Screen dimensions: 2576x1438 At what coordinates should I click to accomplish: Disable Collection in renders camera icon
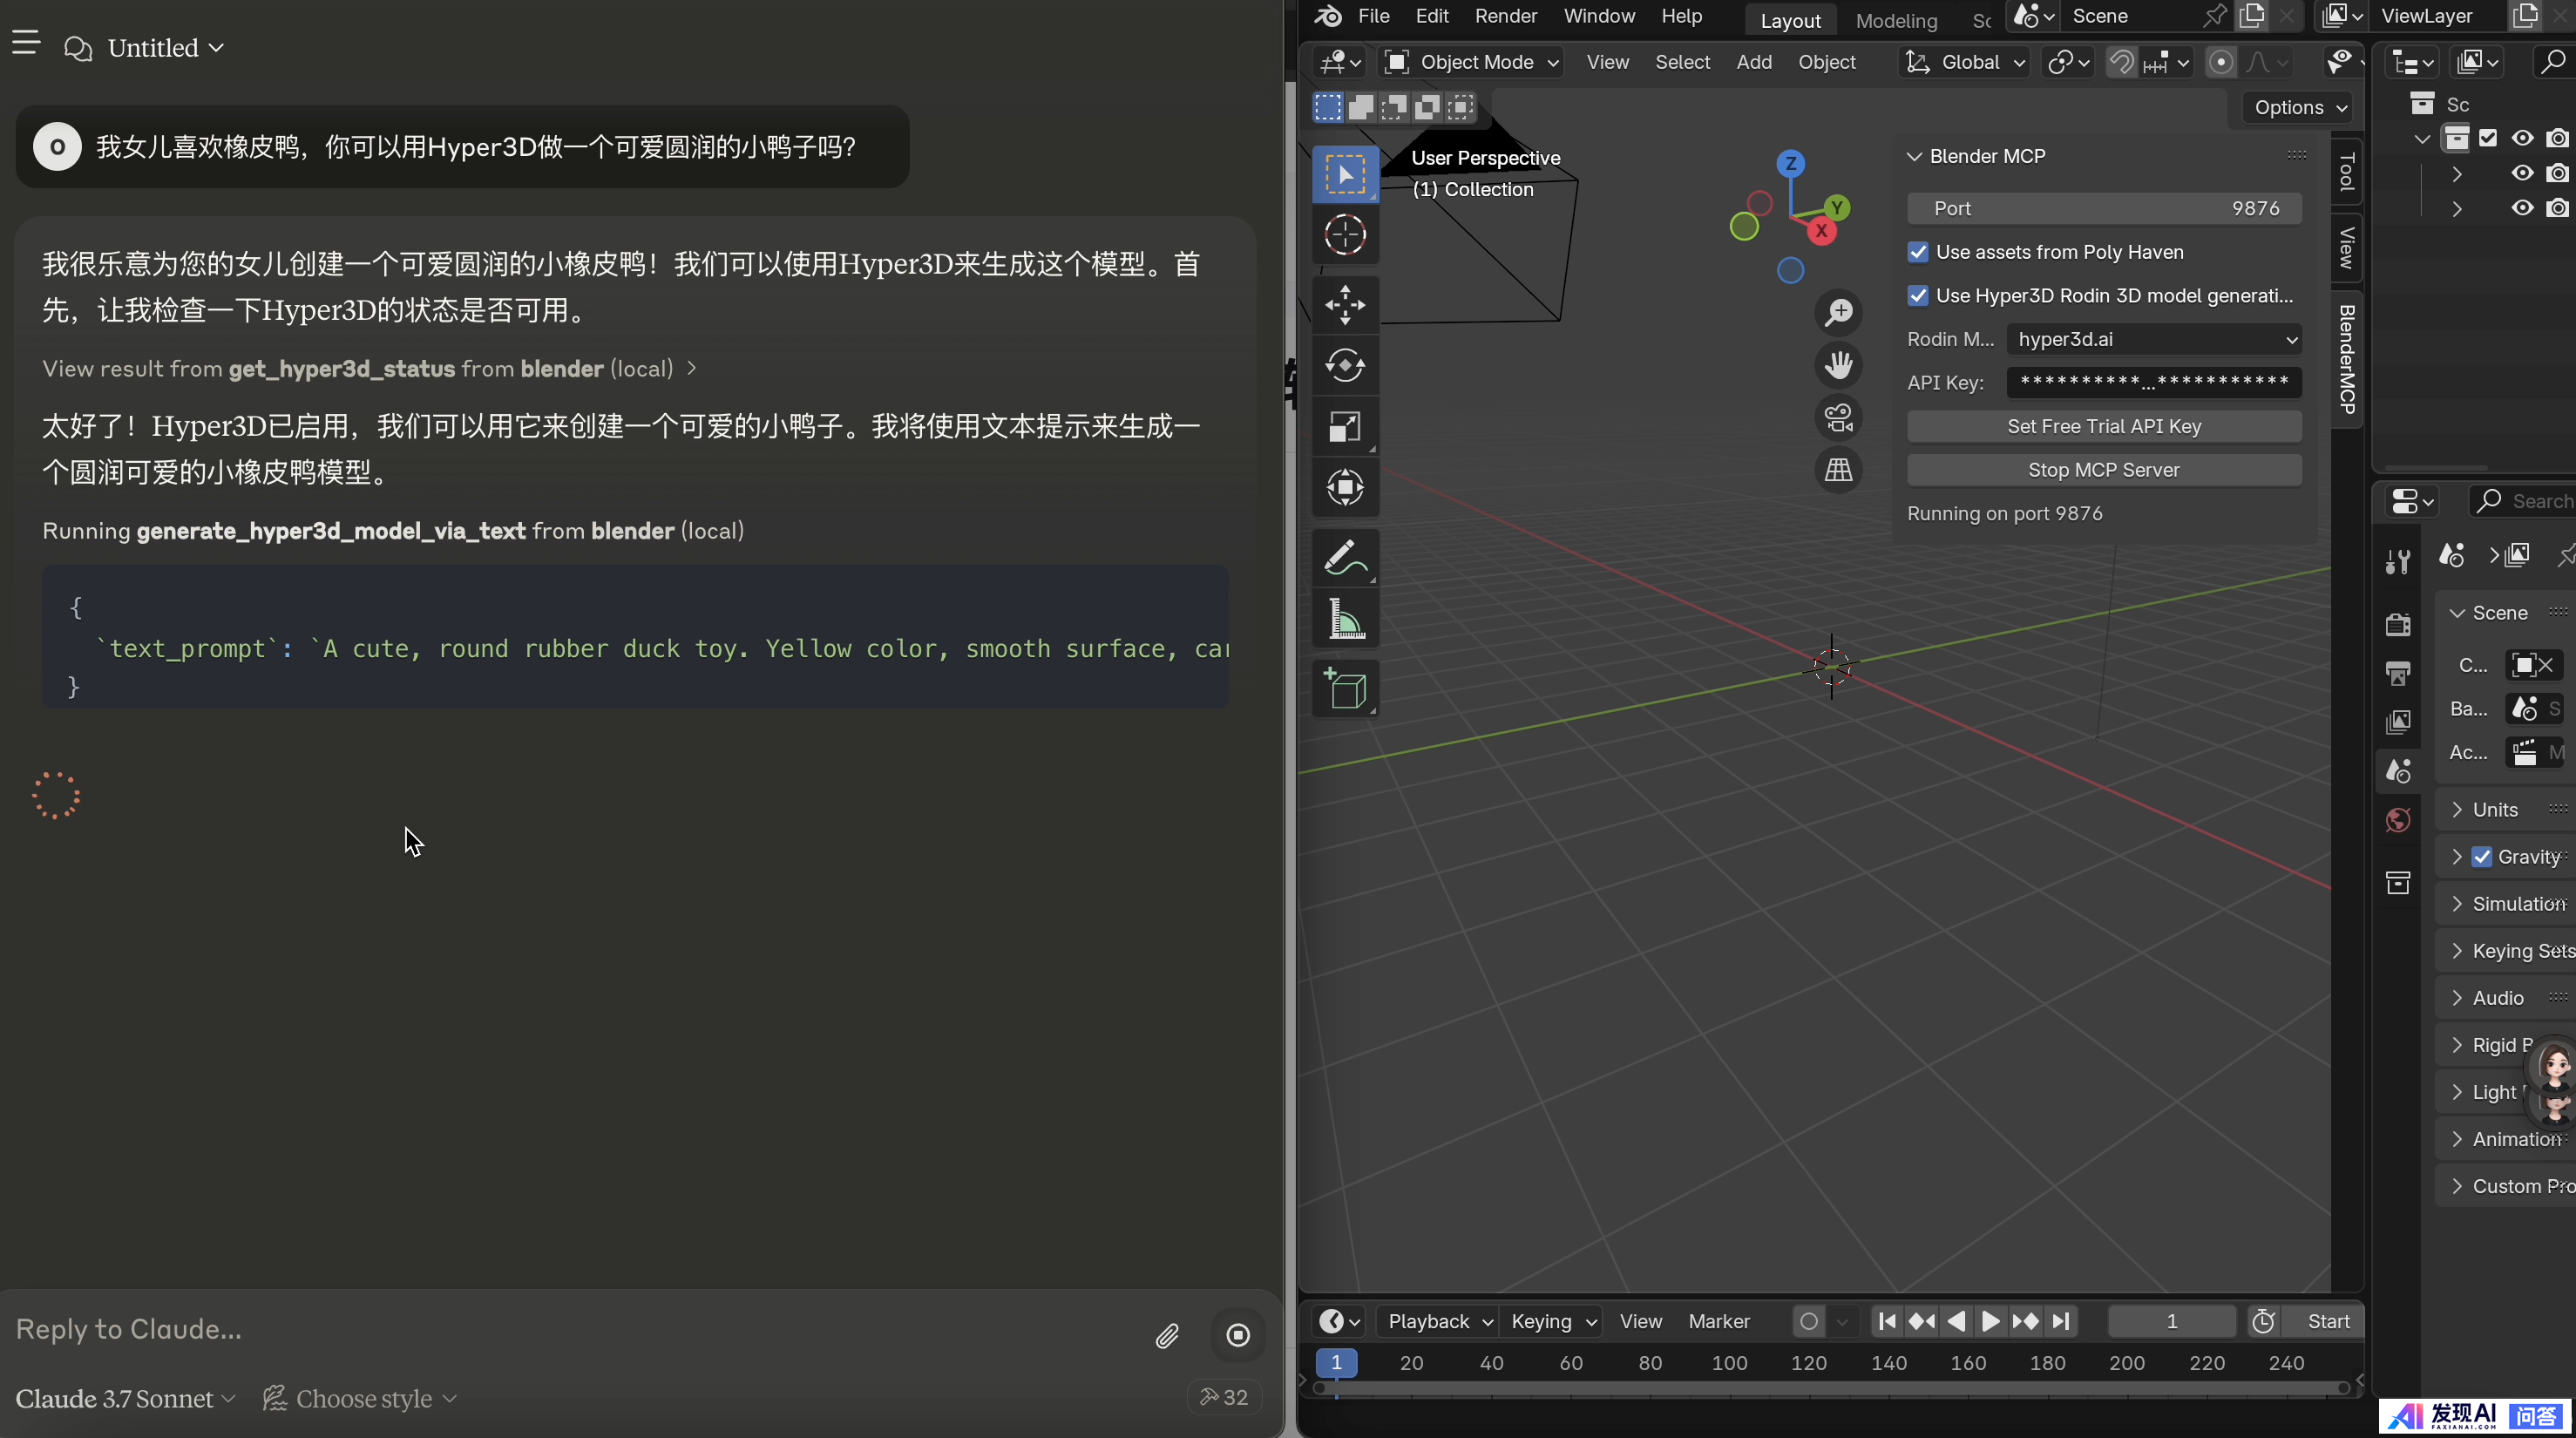click(2557, 138)
